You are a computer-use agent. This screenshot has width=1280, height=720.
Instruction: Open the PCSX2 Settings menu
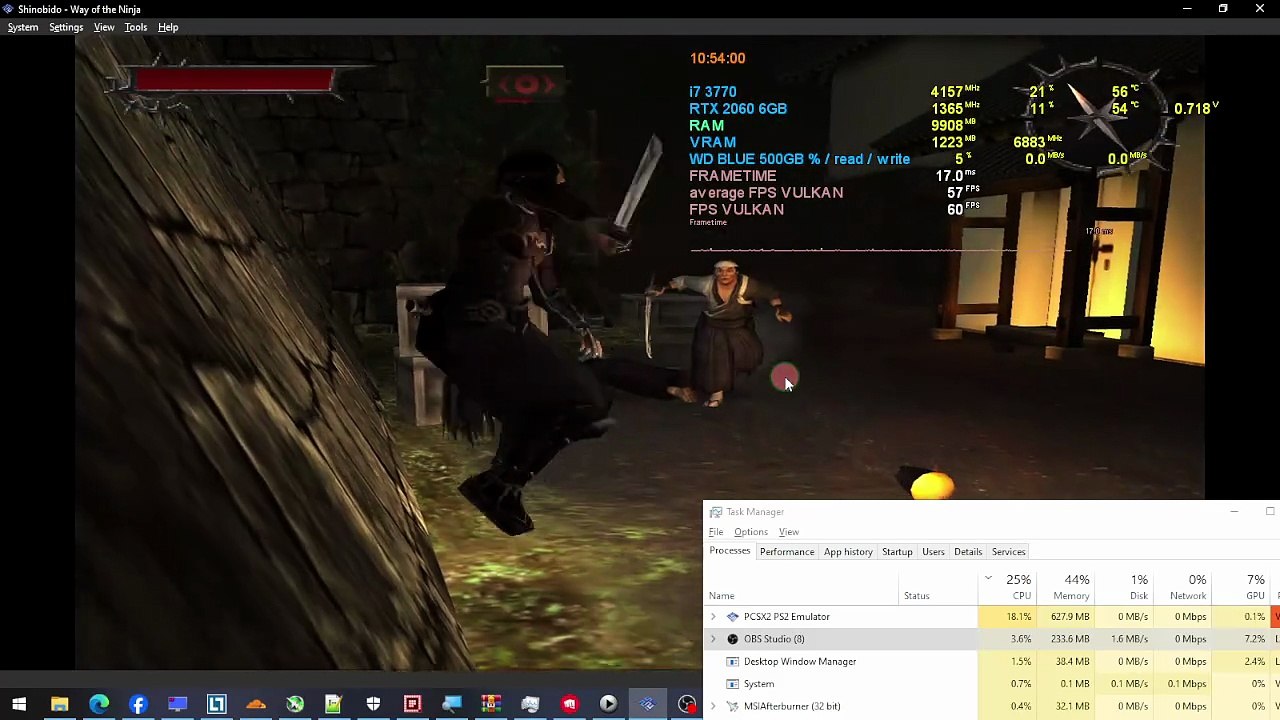(x=66, y=27)
